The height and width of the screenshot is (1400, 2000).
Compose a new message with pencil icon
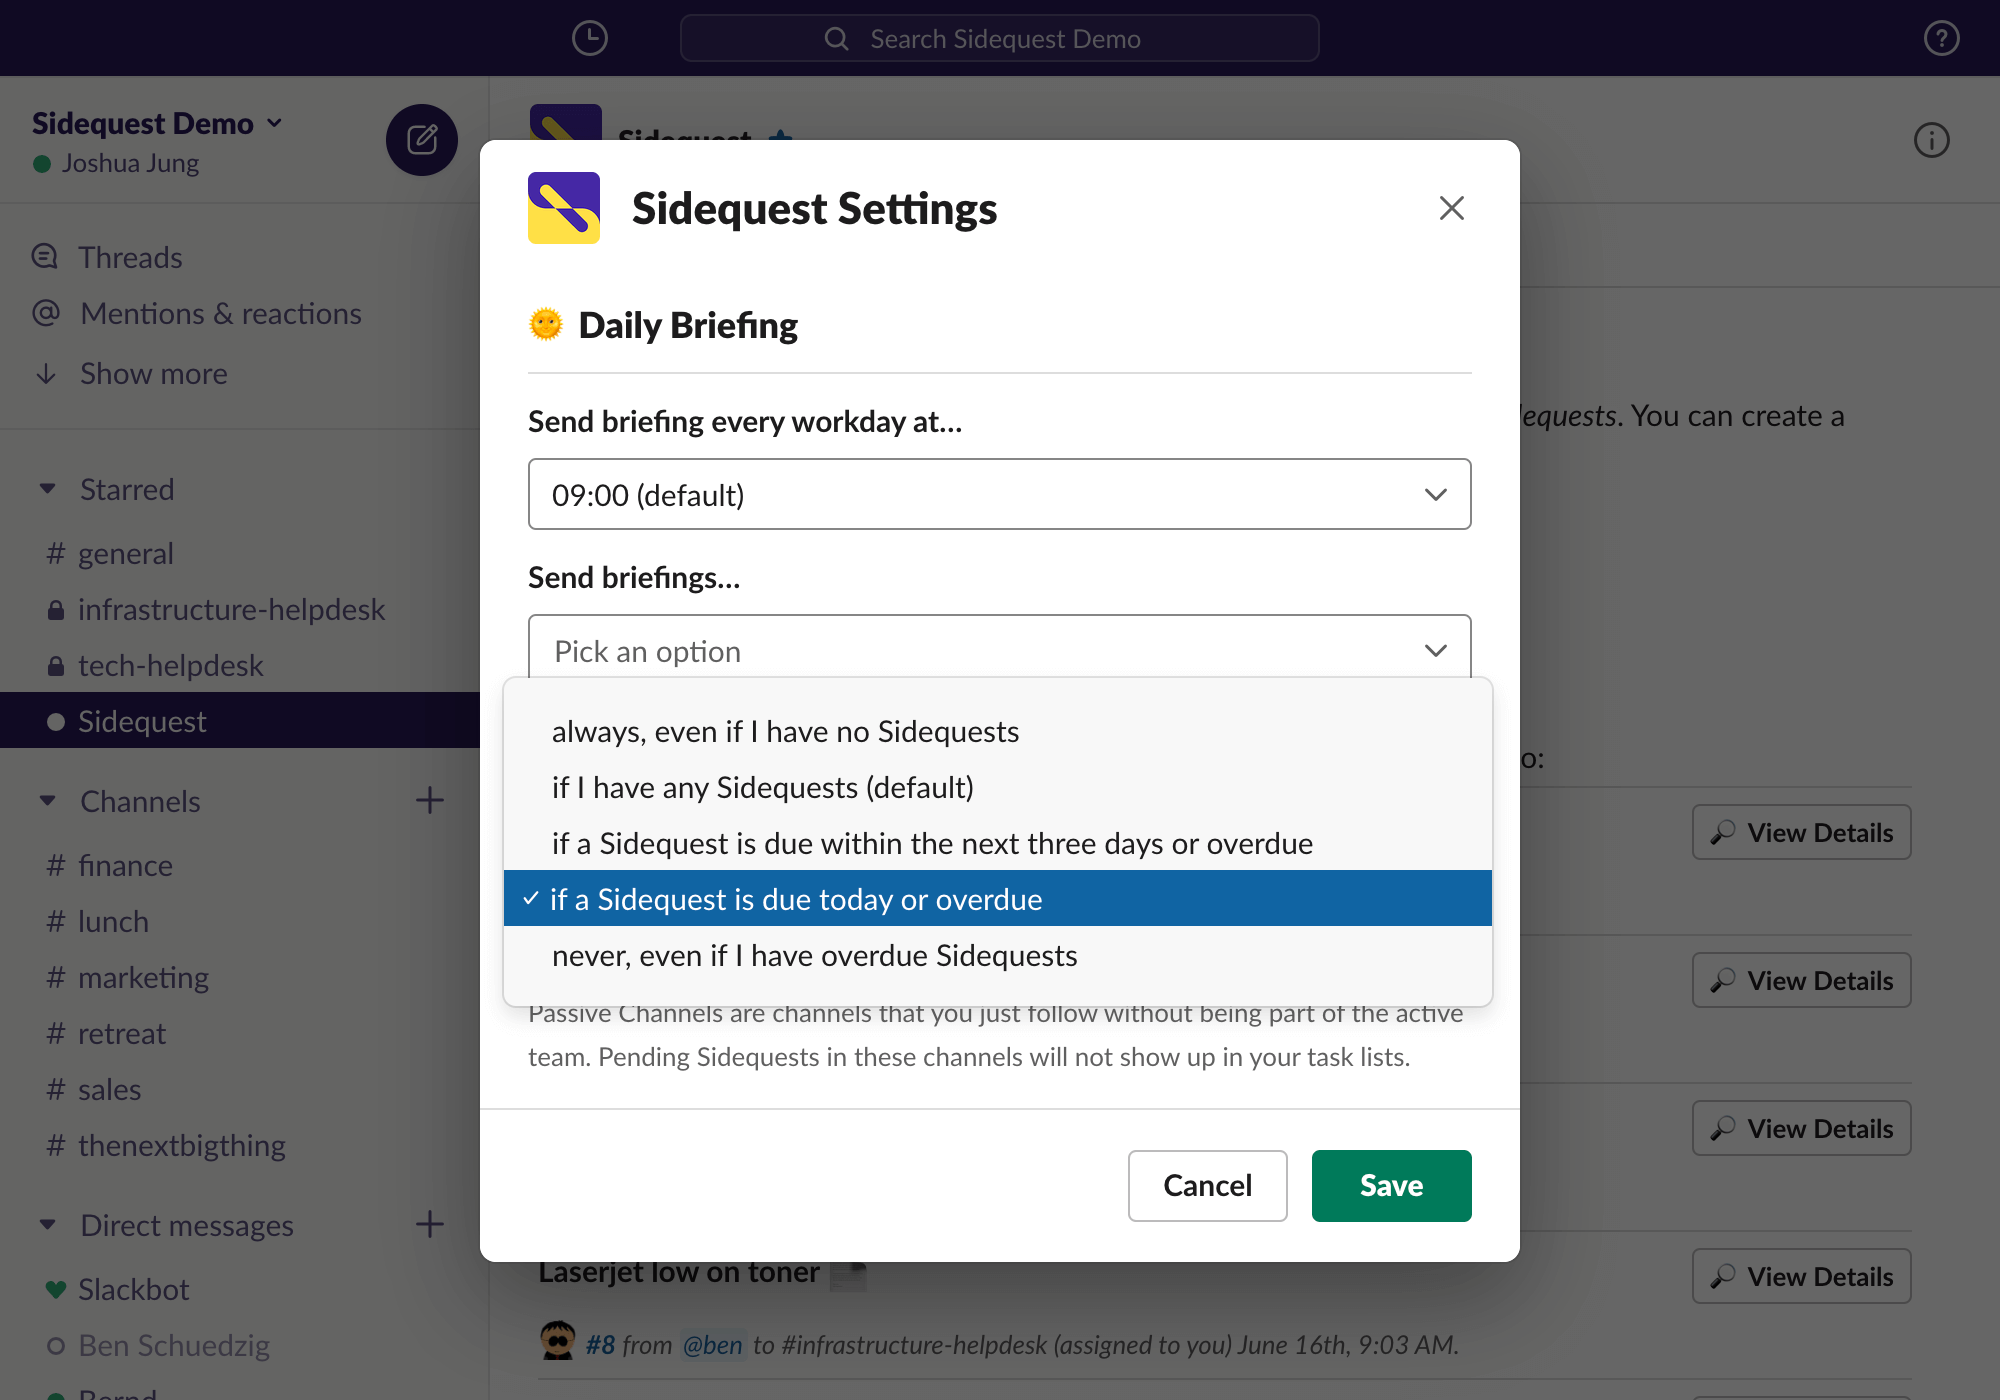(x=422, y=140)
